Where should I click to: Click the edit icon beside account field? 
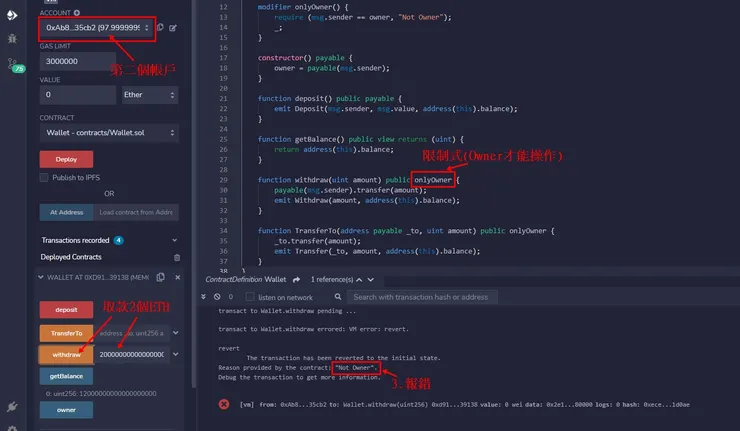(173, 28)
